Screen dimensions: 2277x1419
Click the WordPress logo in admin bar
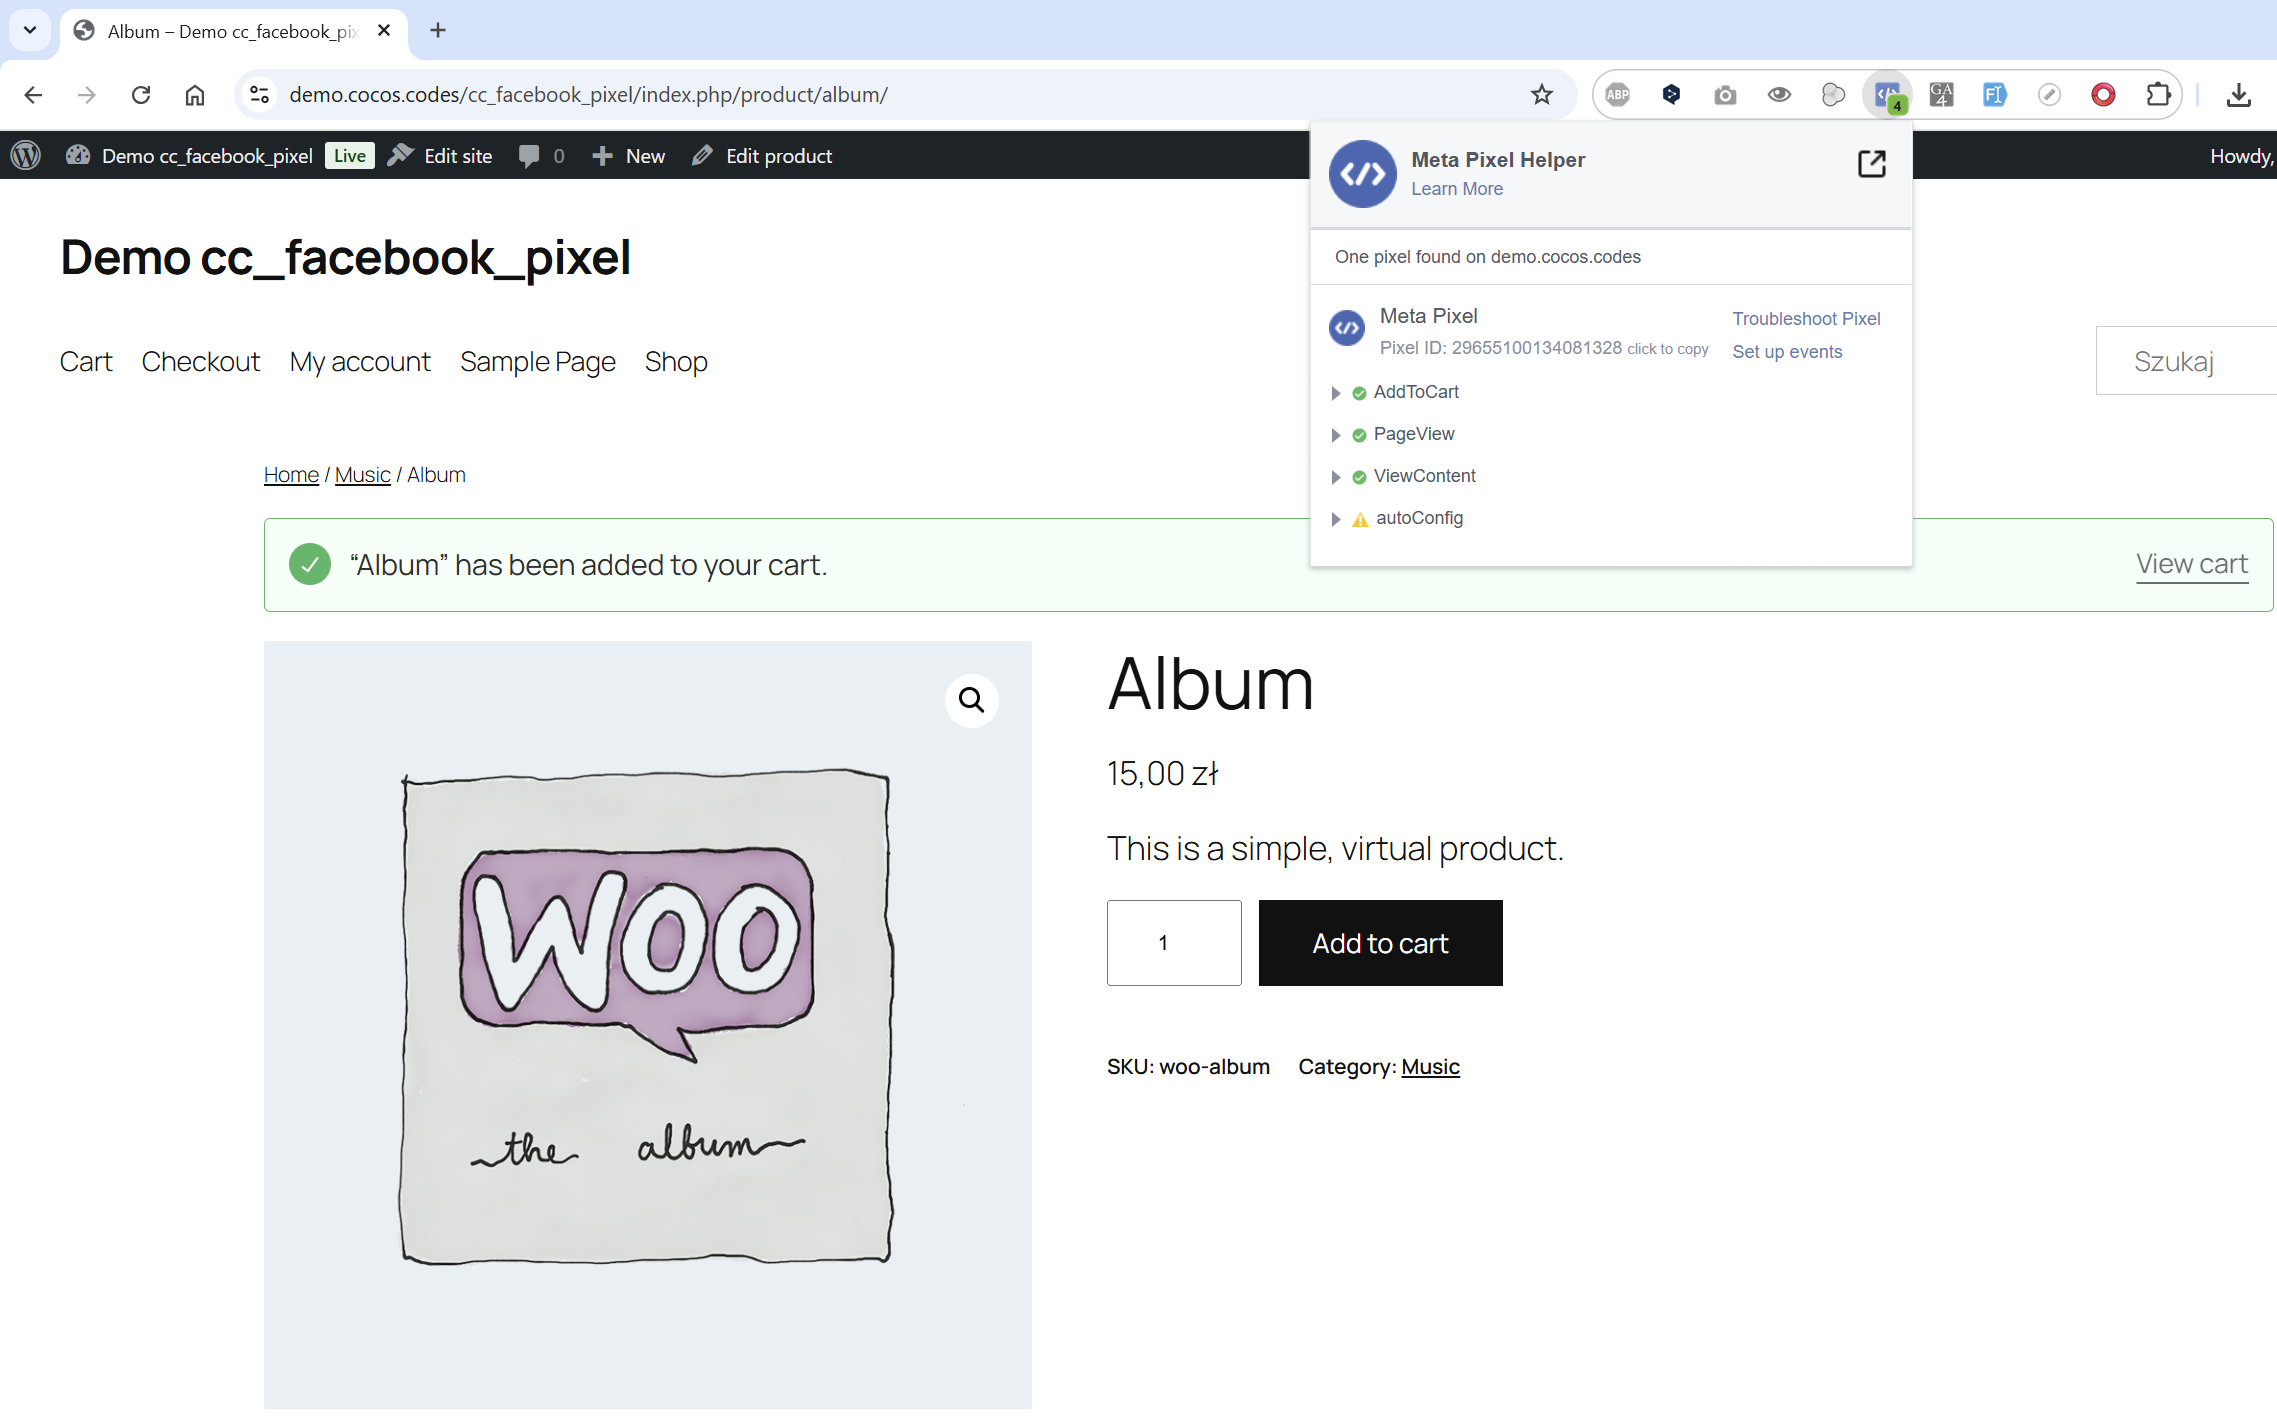click(26, 156)
